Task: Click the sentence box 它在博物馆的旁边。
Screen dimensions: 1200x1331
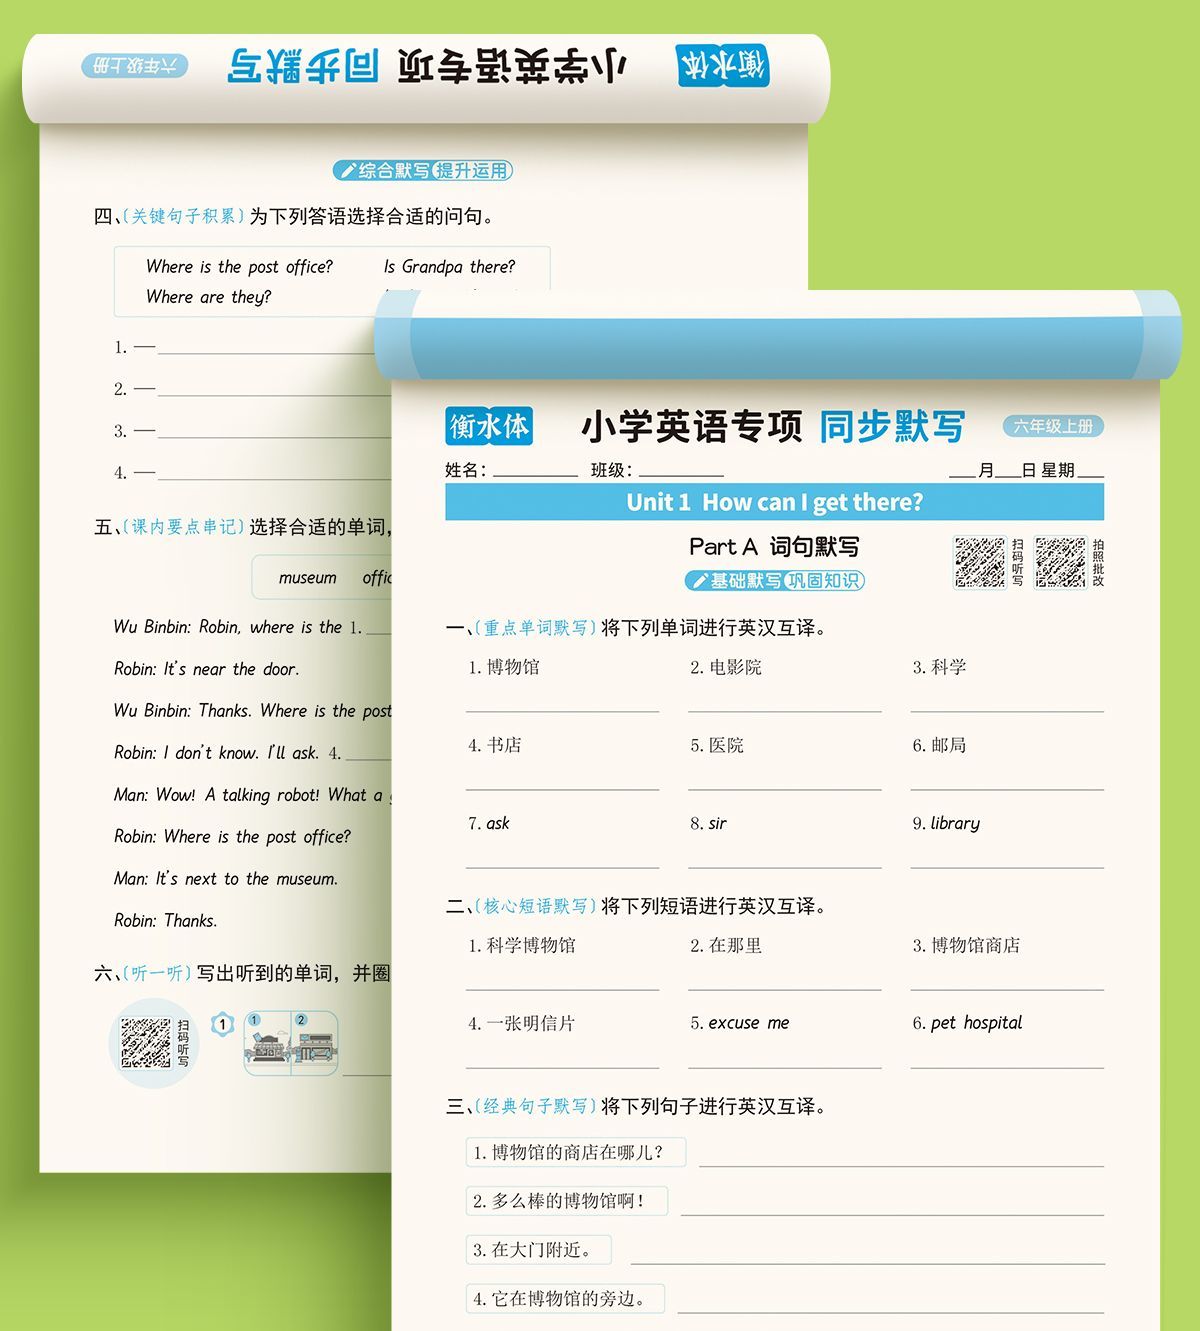Action: (x=565, y=1299)
